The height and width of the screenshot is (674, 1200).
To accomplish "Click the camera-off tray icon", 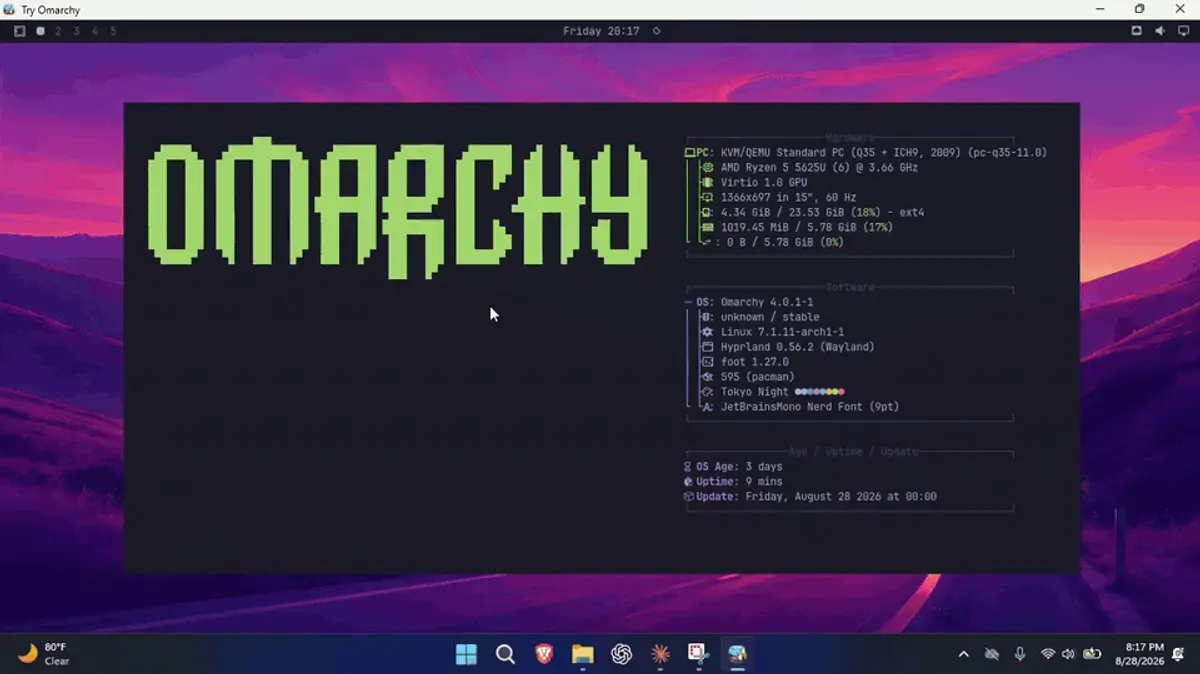I will pyautogui.click(x=991, y=654).
